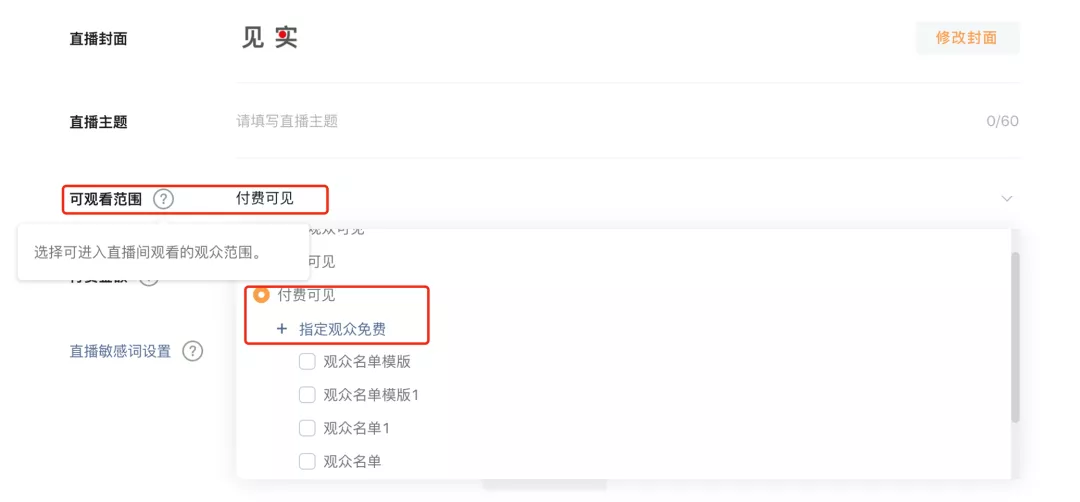Check the last 观众名单 checkbox

pyautogui.click(x=307, y=461)
